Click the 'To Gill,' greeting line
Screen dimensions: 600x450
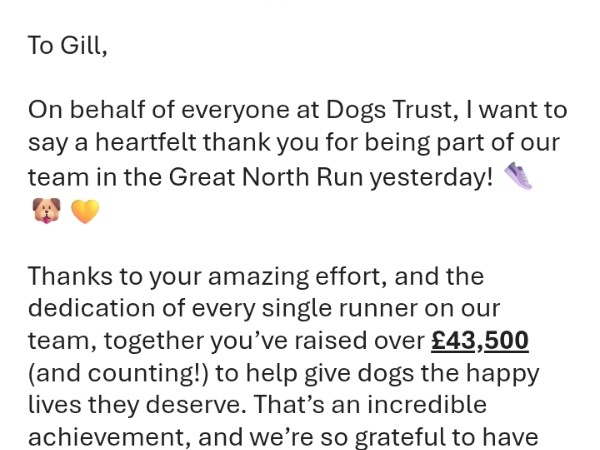tap(67, 46)
